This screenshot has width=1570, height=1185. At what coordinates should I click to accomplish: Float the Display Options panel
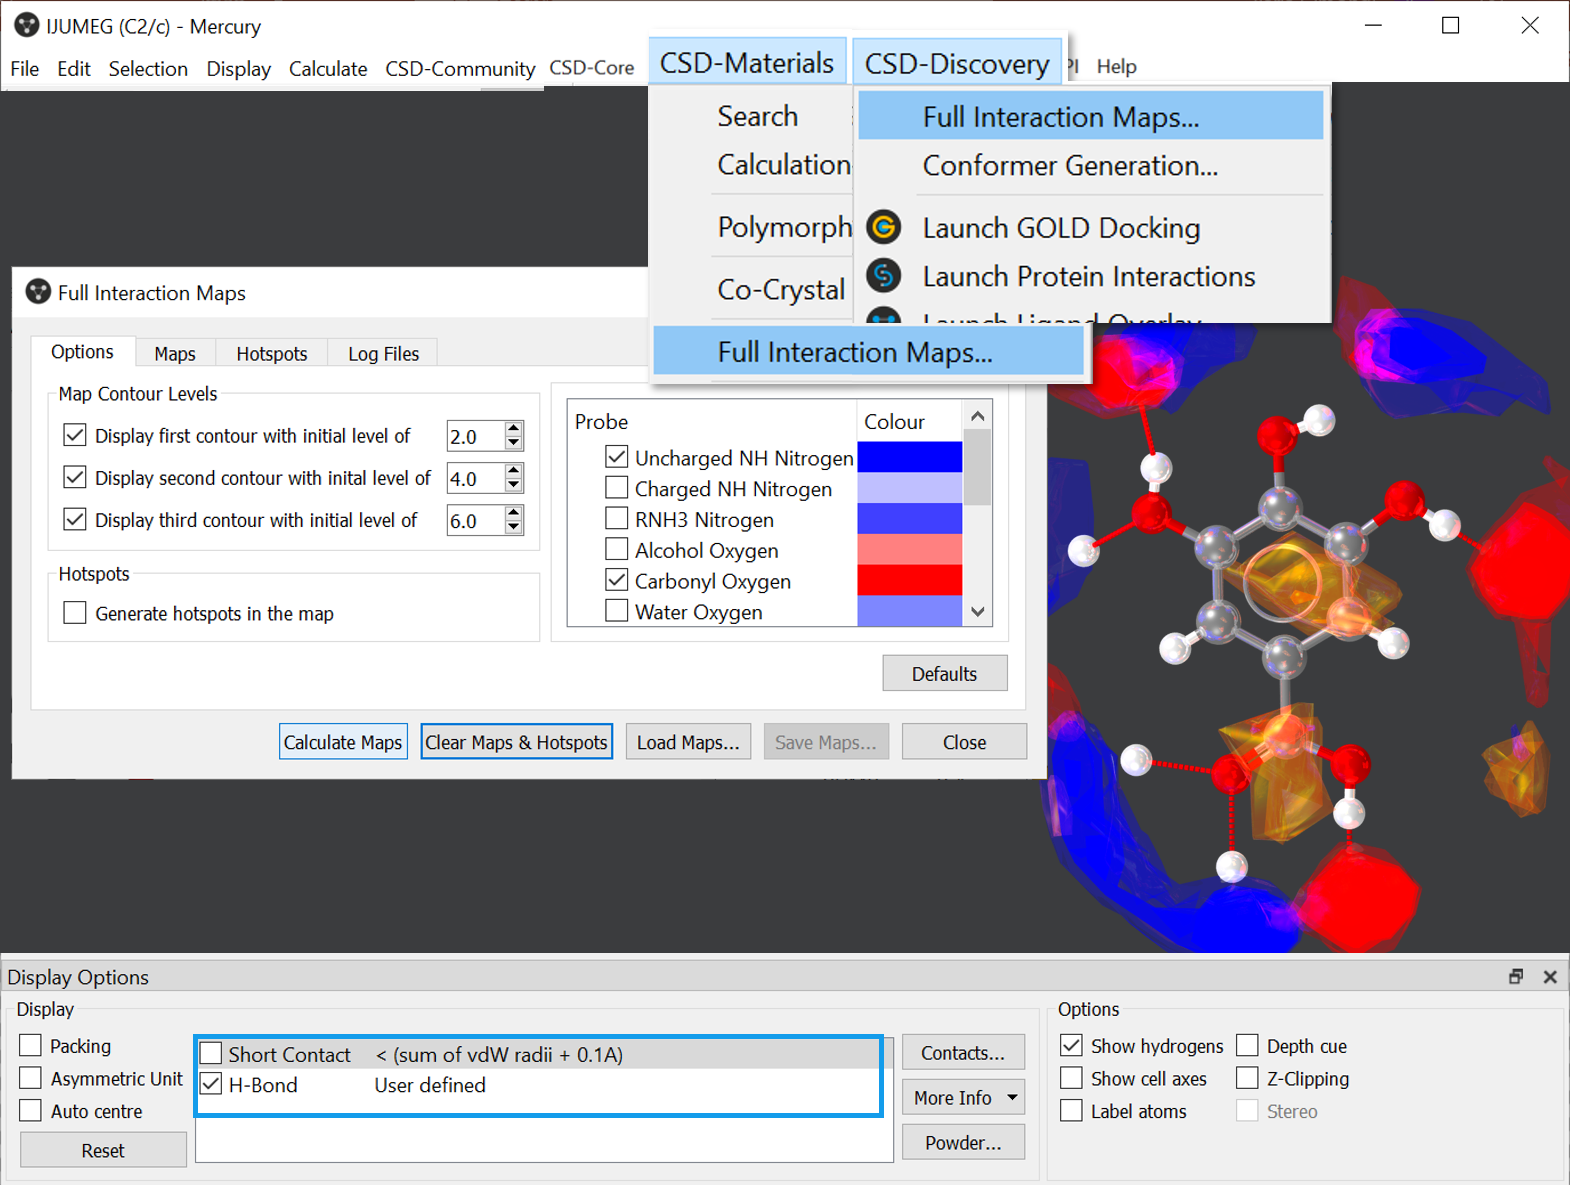click(1516, 977)
